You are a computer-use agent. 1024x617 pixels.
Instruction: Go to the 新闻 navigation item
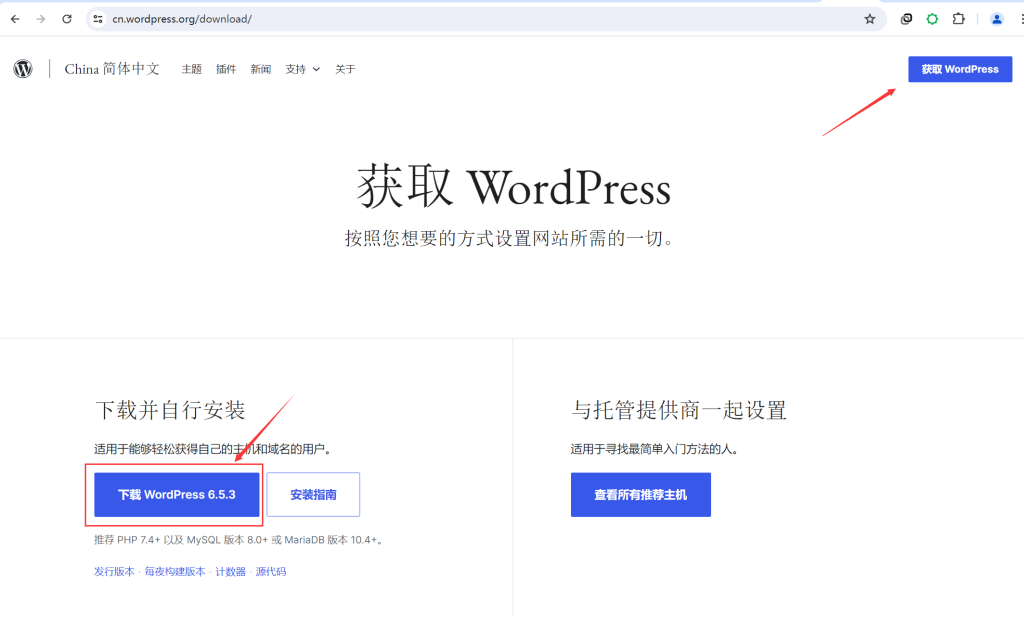pyautogui.click(x=260, y=69)
